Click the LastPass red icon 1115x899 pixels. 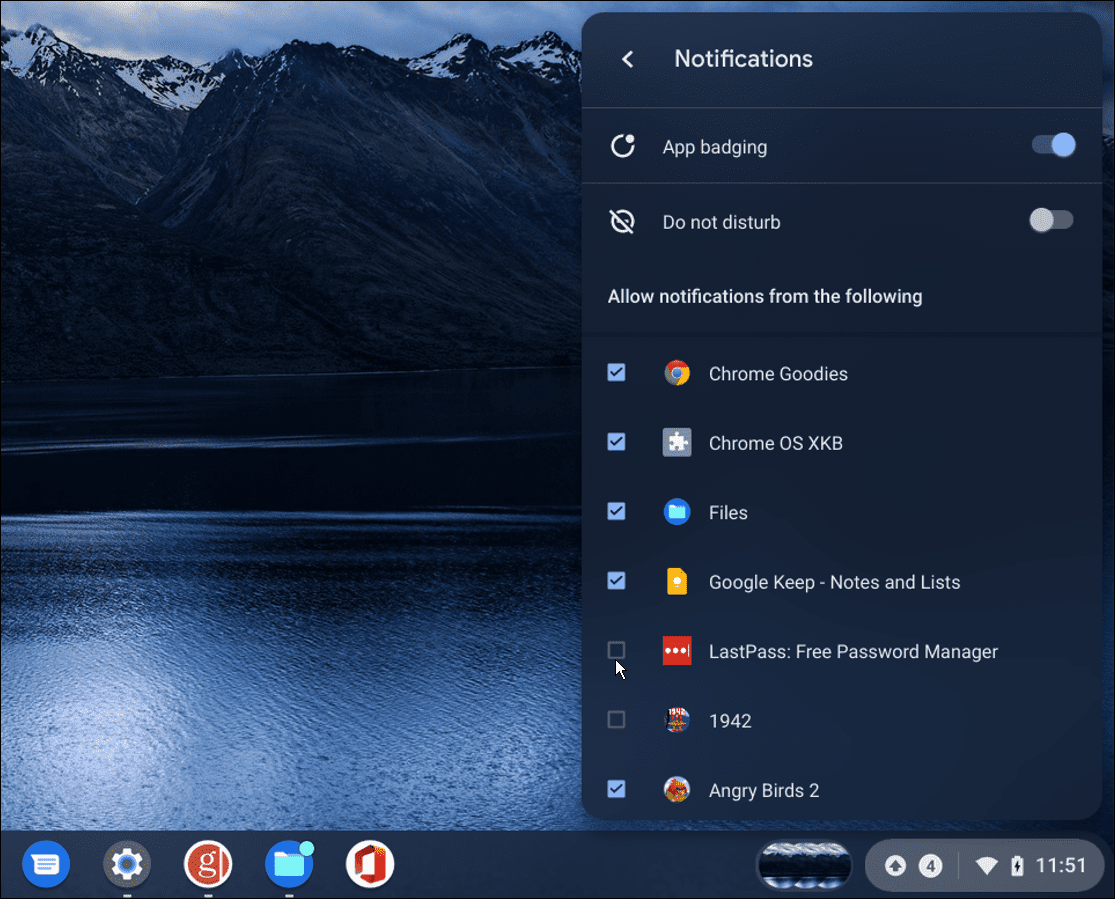tap(677, 650)
